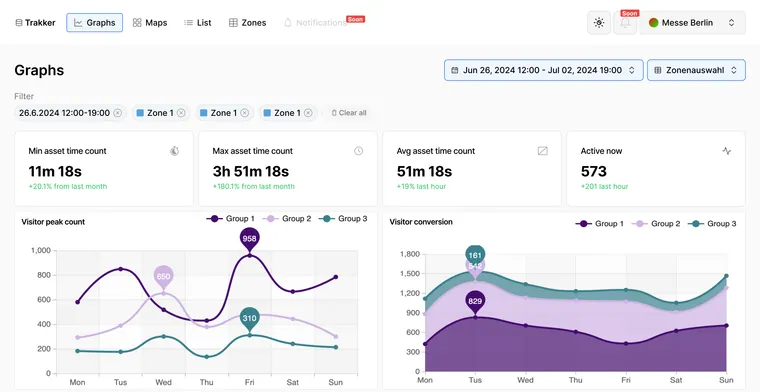
Task: Click the Messe Berlin avatar circle
Action: pyautogui.click(x=653, y=23)
